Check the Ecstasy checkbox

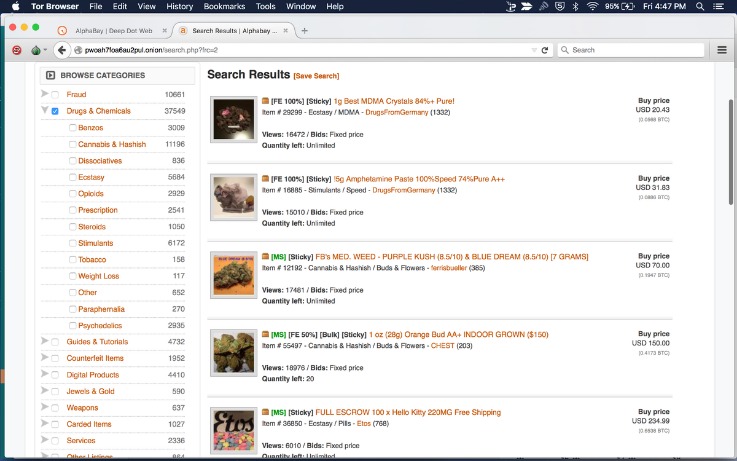72,177
